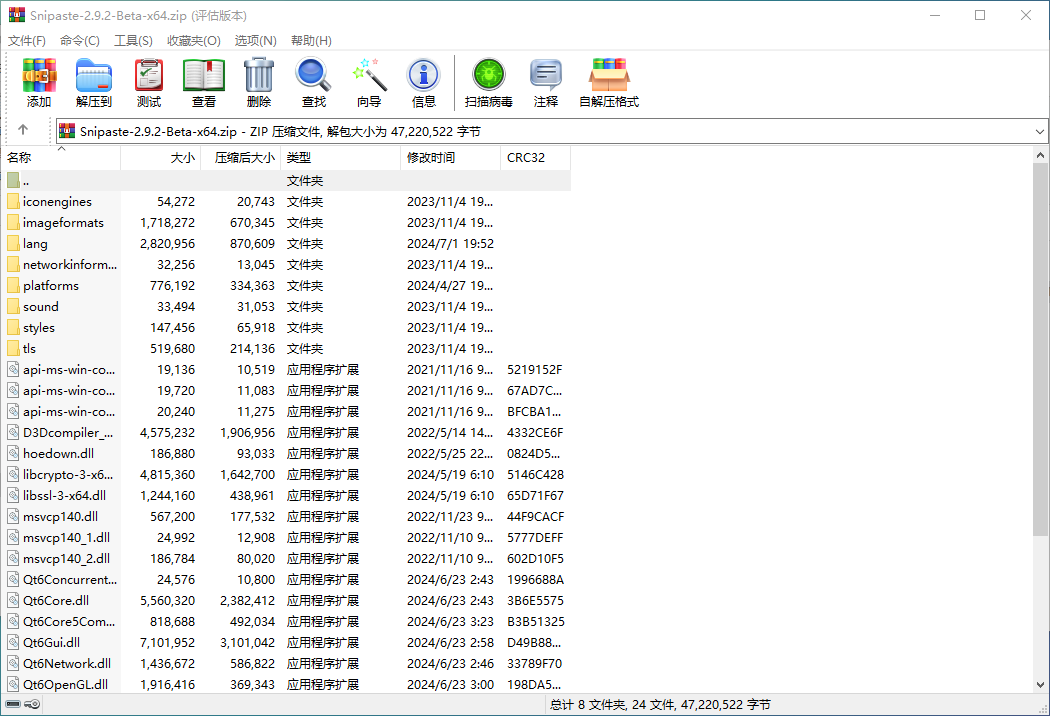Select the tls folder icon

(13, 348)
